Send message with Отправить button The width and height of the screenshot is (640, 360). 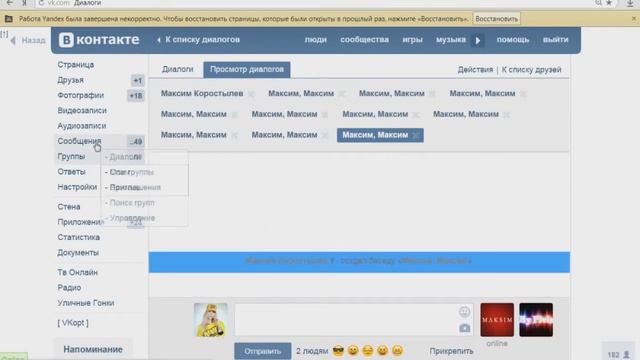[x=262, y=351]
